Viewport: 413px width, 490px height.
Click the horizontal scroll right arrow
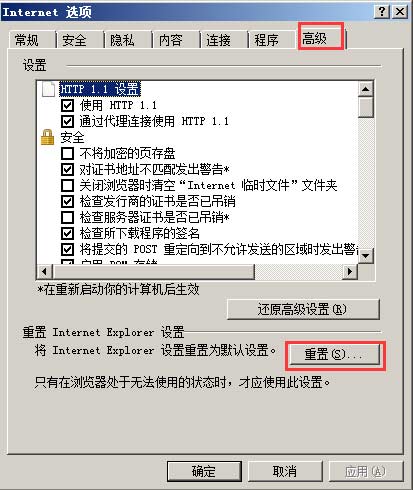click(x=350, y=272)
